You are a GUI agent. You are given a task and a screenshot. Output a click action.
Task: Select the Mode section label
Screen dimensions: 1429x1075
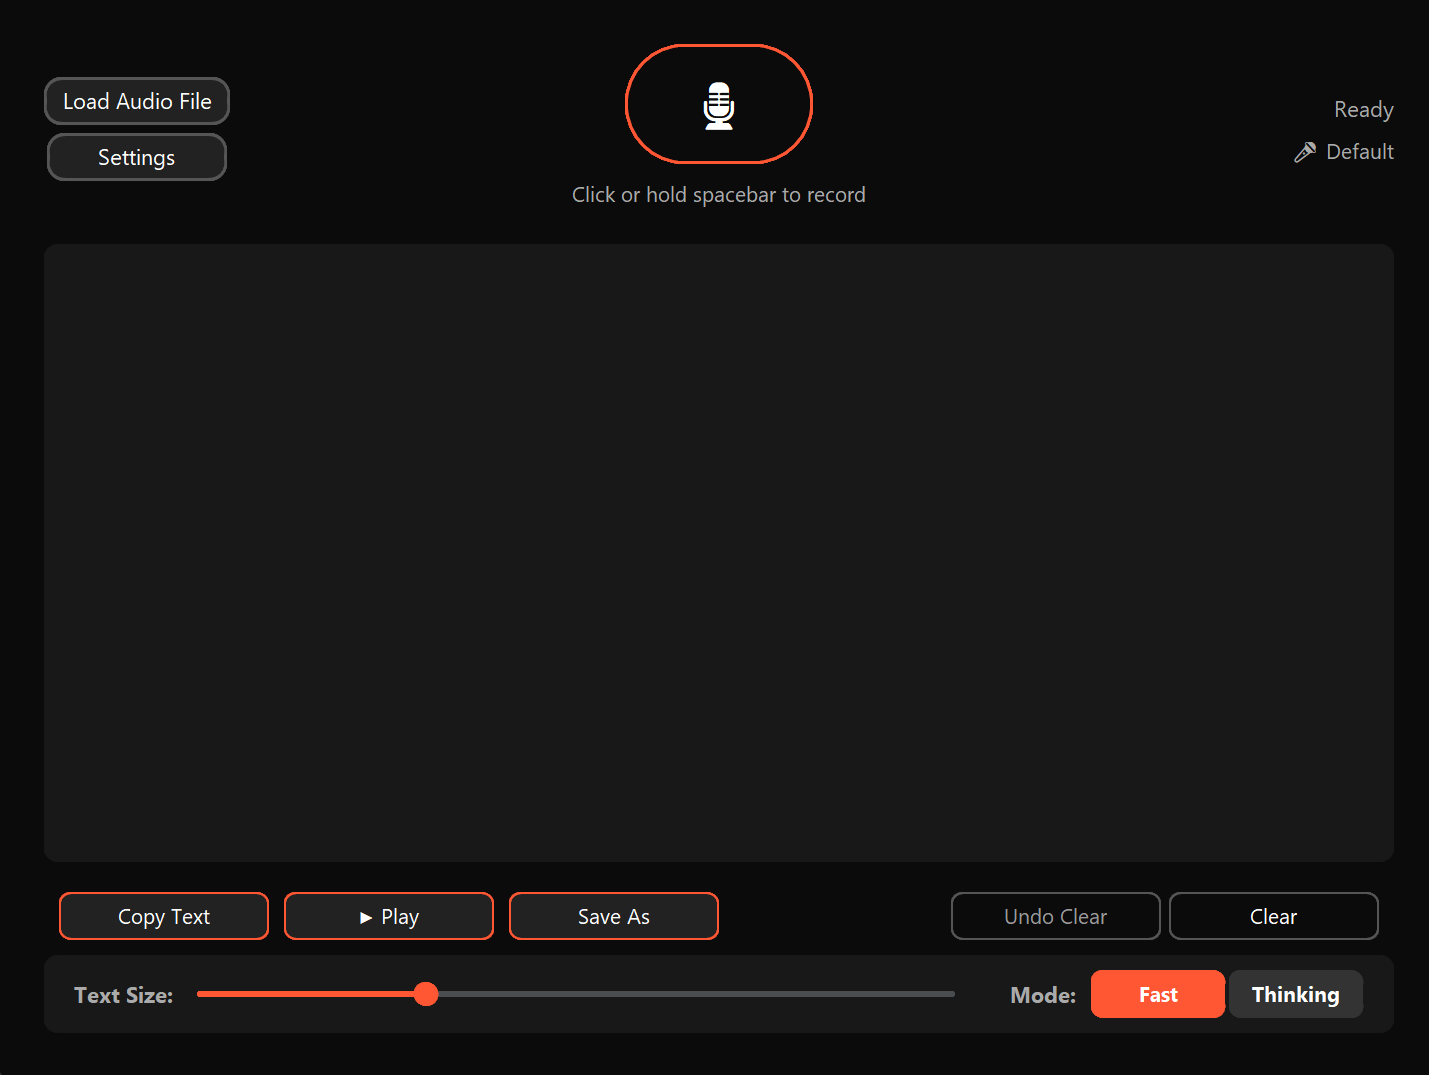pos(1042,994)
